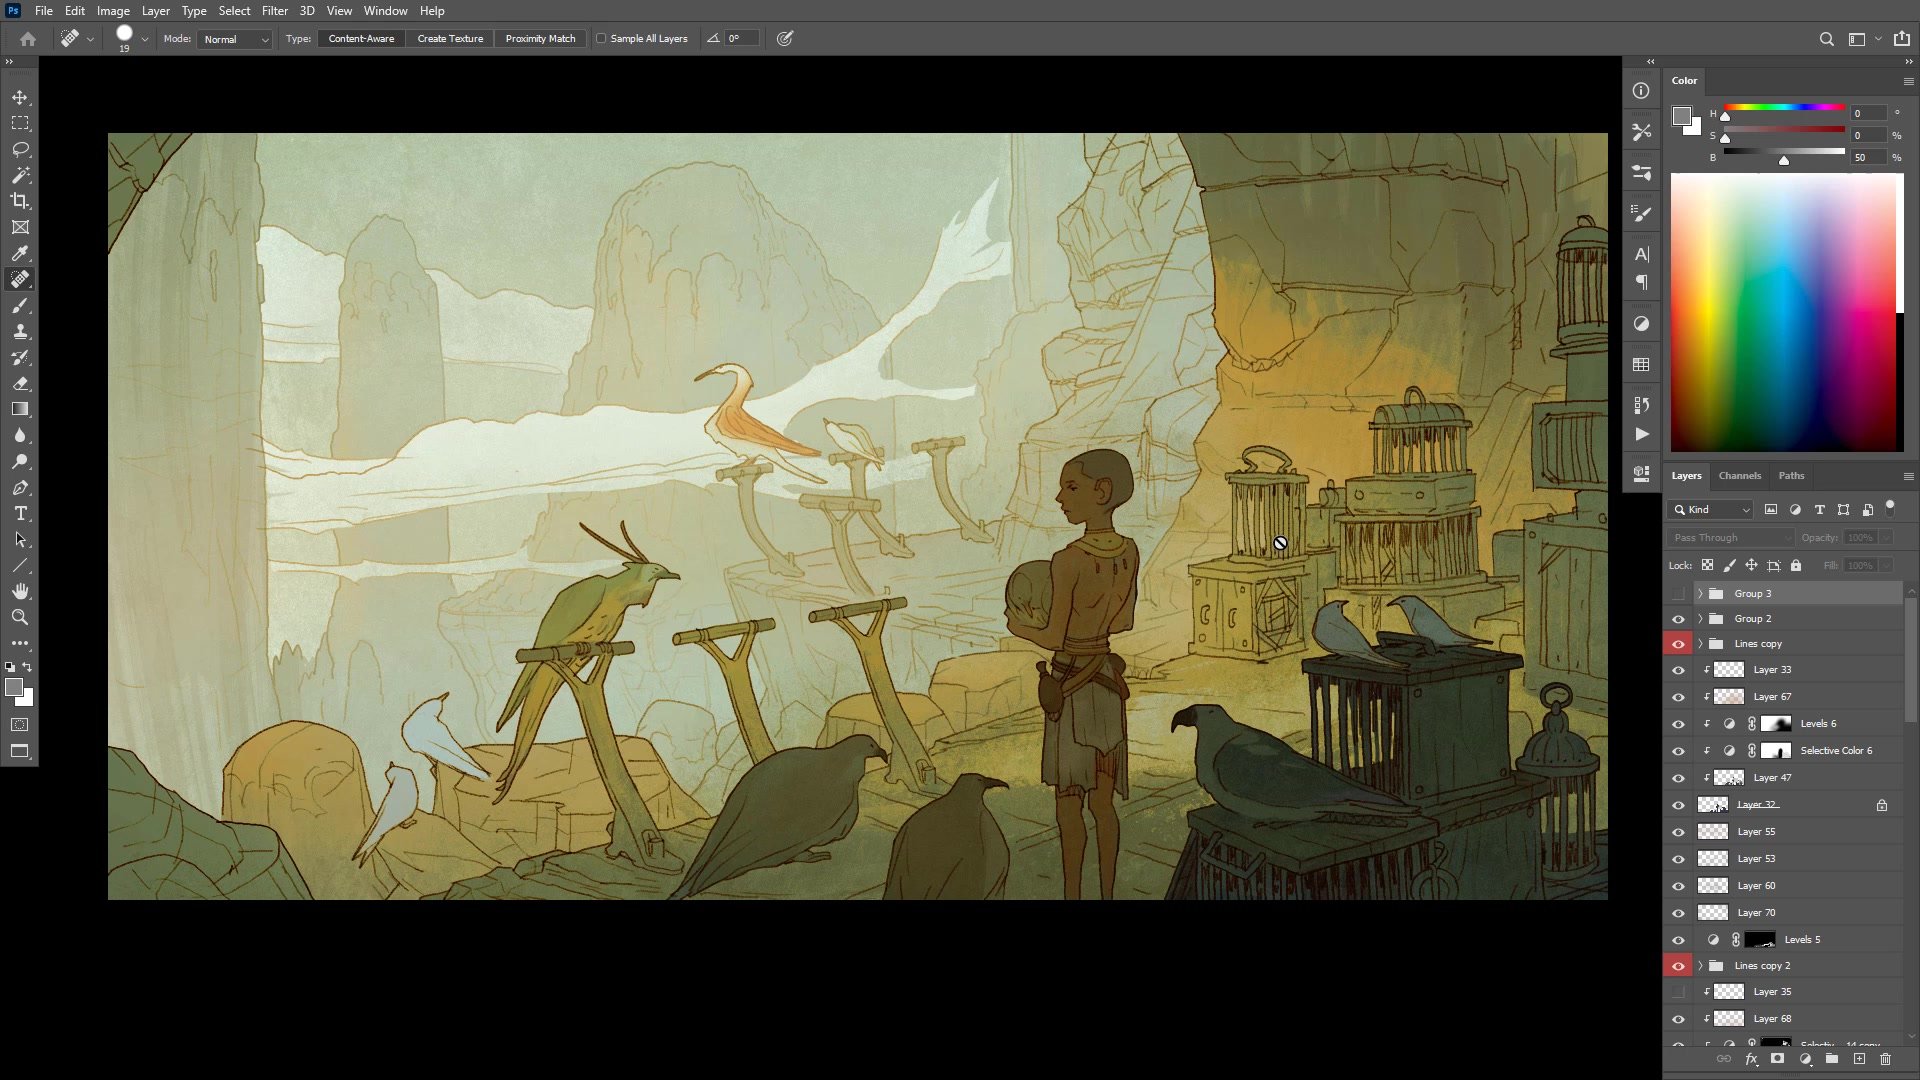Image resolution: width=1920 pixels, height=1080 pixels.
Task: Click the Content-Aware button
Action: [361, 38]
